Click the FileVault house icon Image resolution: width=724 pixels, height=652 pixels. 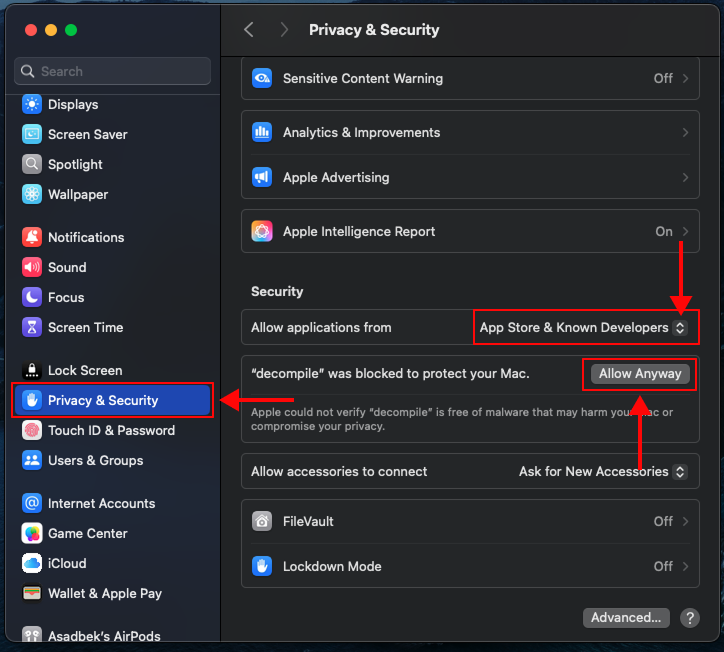click(x=262, y=521)
